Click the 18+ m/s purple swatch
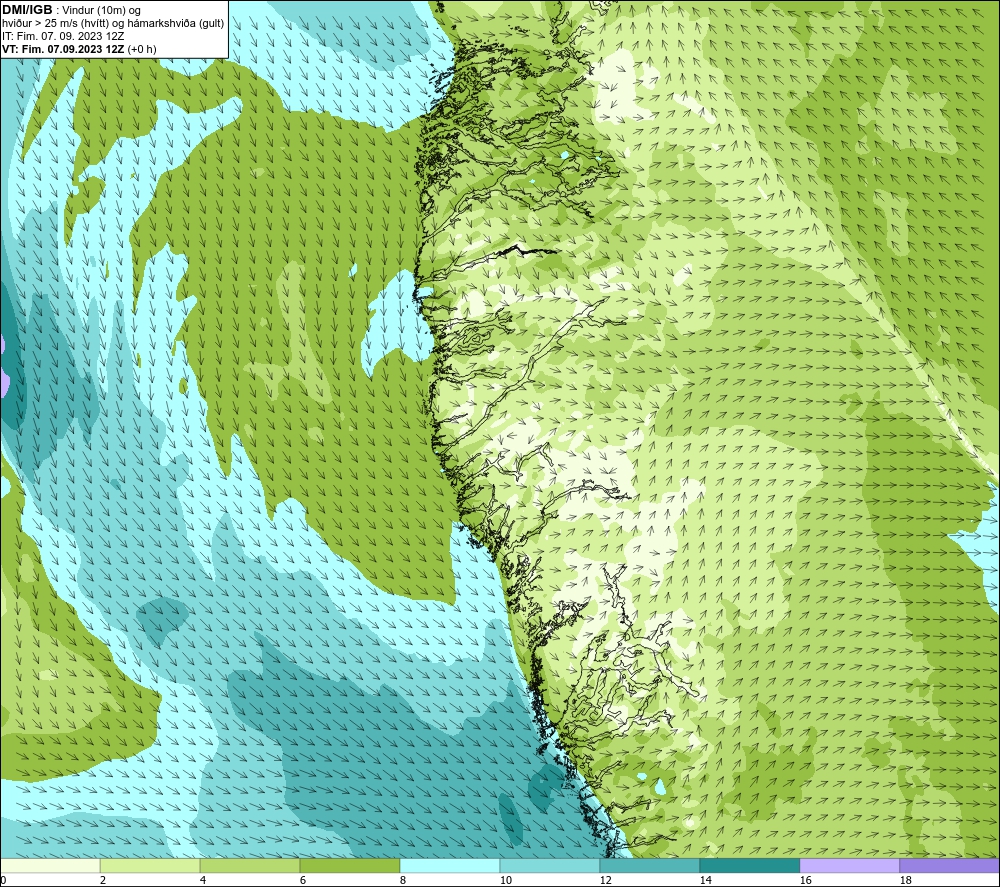Viewport: 1000px width, 887px height. point(950,865)
